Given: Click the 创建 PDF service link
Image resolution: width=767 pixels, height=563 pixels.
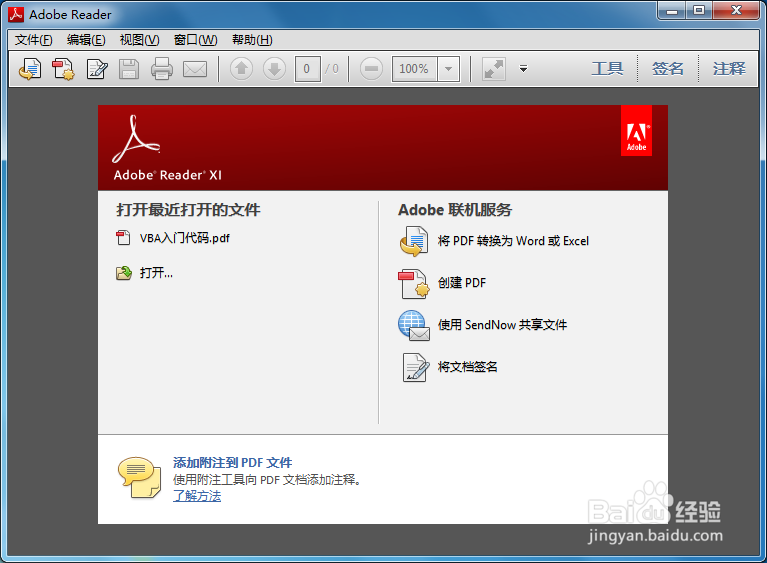Looking at the screenshot, I should [x=462, y=283].
